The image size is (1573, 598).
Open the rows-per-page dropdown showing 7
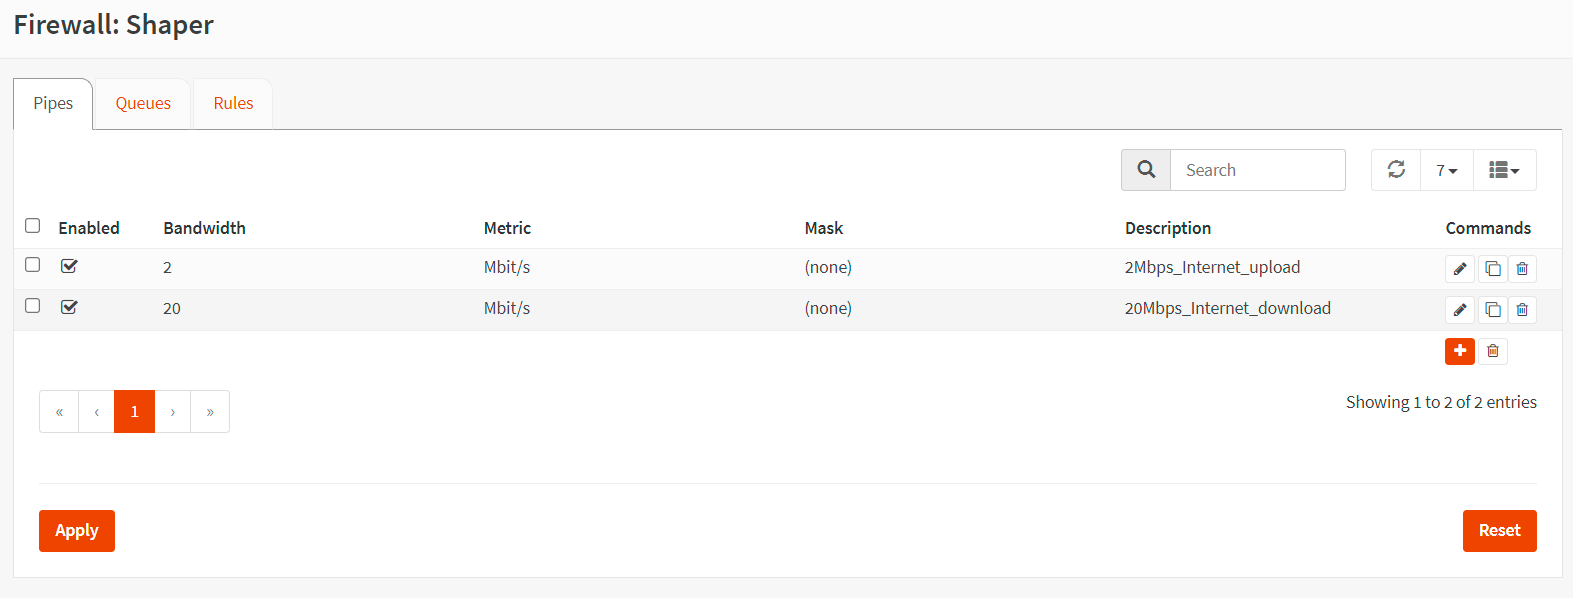[x=1446, y=170]
